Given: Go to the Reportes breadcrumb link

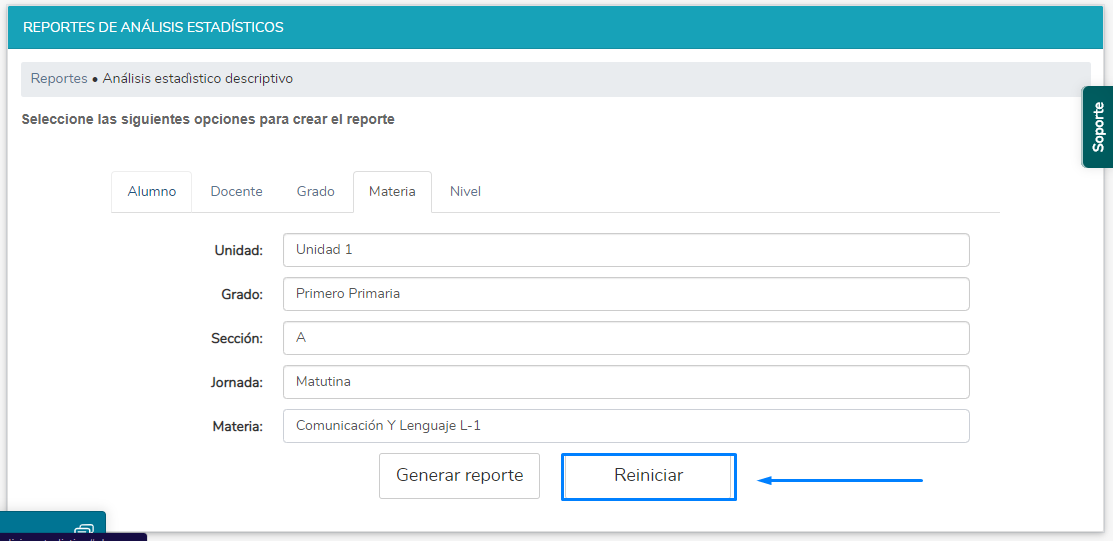Looking at the screenshot, I should [x=59, y=79].
